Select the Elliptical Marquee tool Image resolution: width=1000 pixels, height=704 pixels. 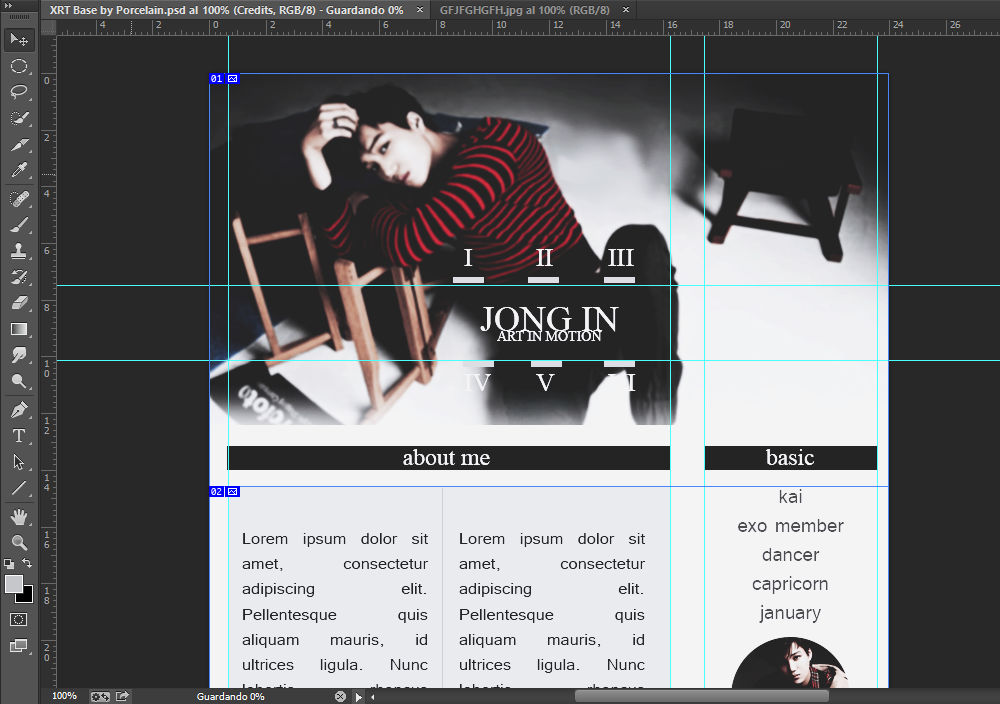[18, 66]
